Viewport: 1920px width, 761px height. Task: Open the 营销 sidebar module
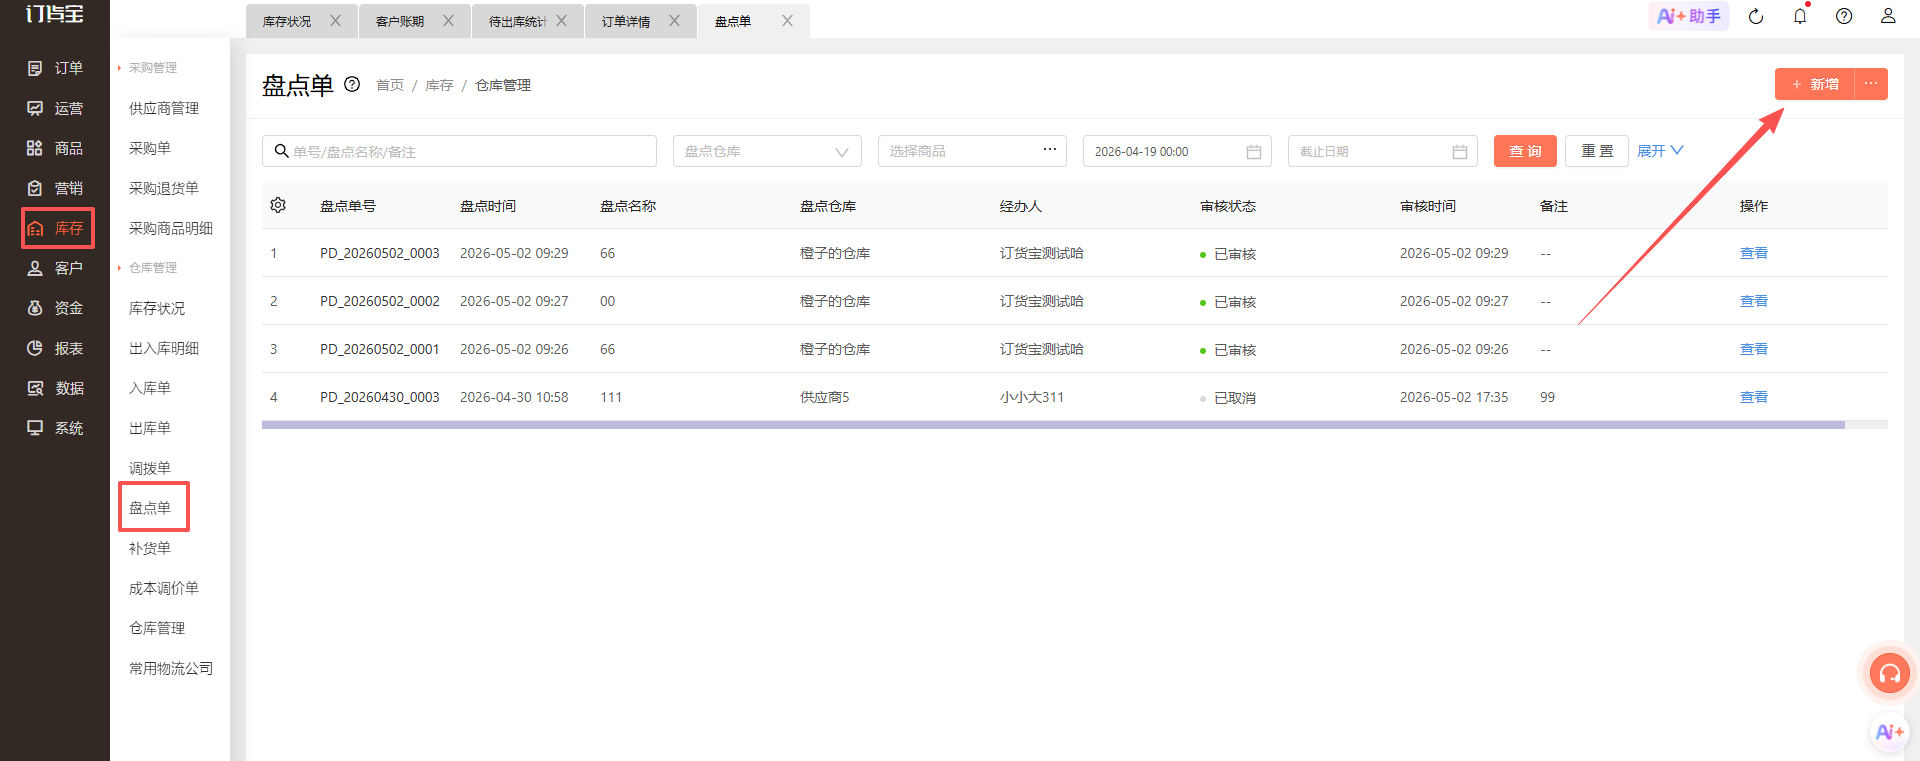[55, 188]
